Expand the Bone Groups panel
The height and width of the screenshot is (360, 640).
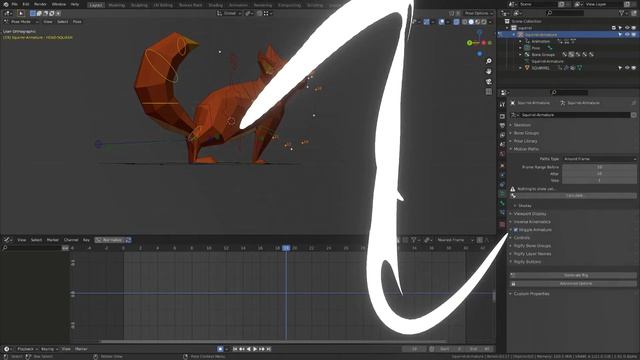[526, 133]
